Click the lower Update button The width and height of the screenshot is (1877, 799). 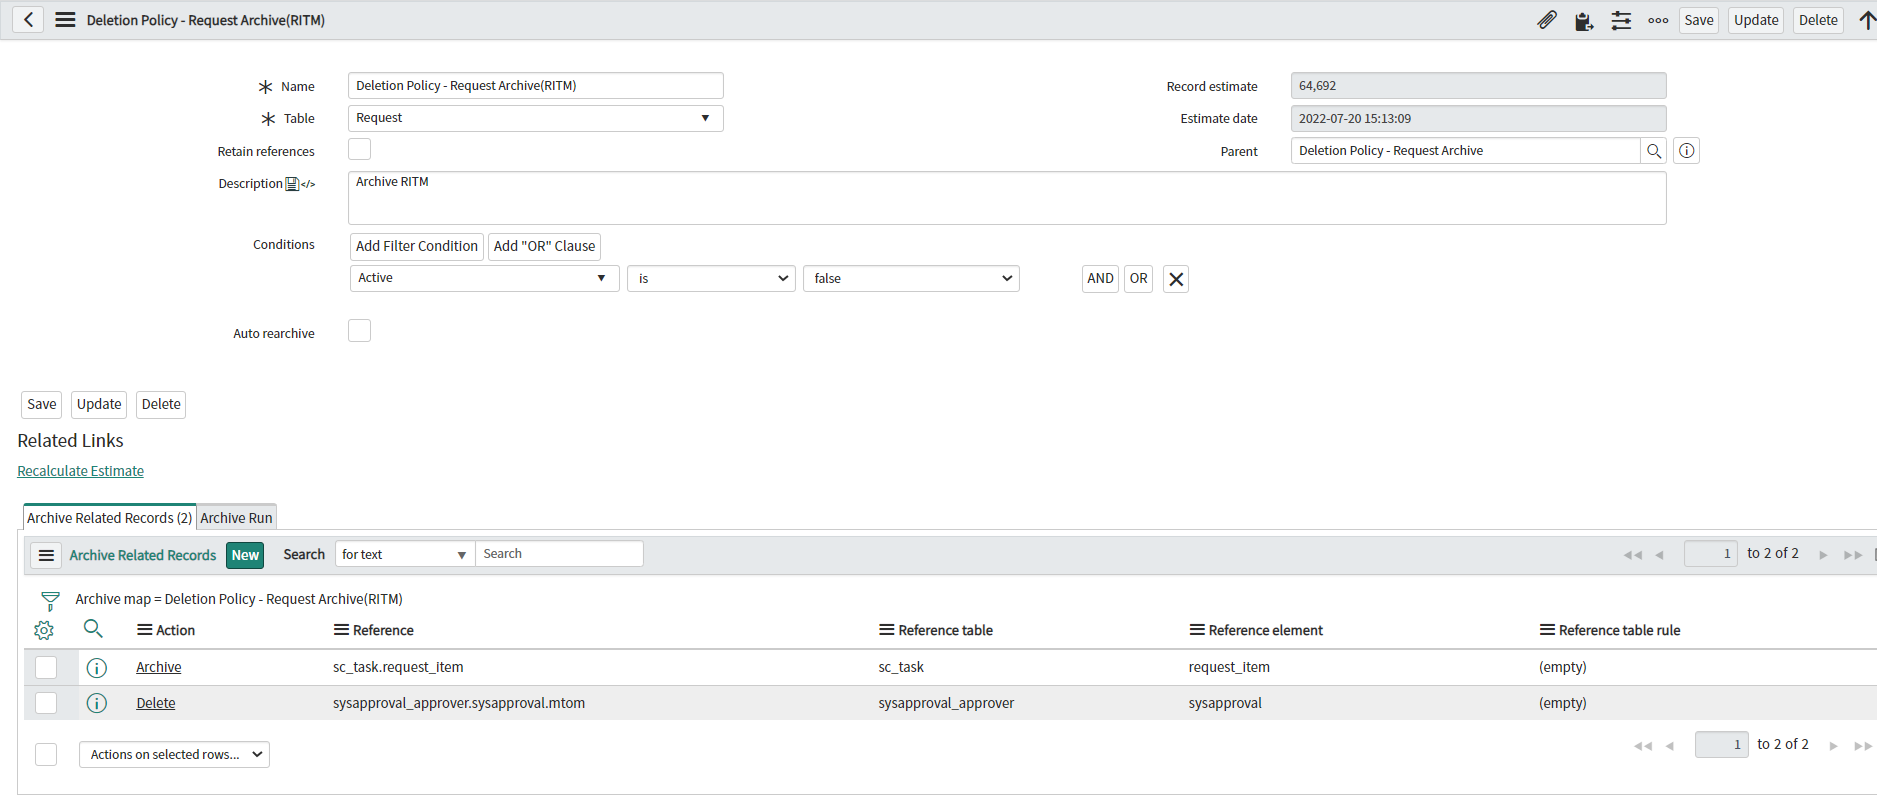point(99,405)
